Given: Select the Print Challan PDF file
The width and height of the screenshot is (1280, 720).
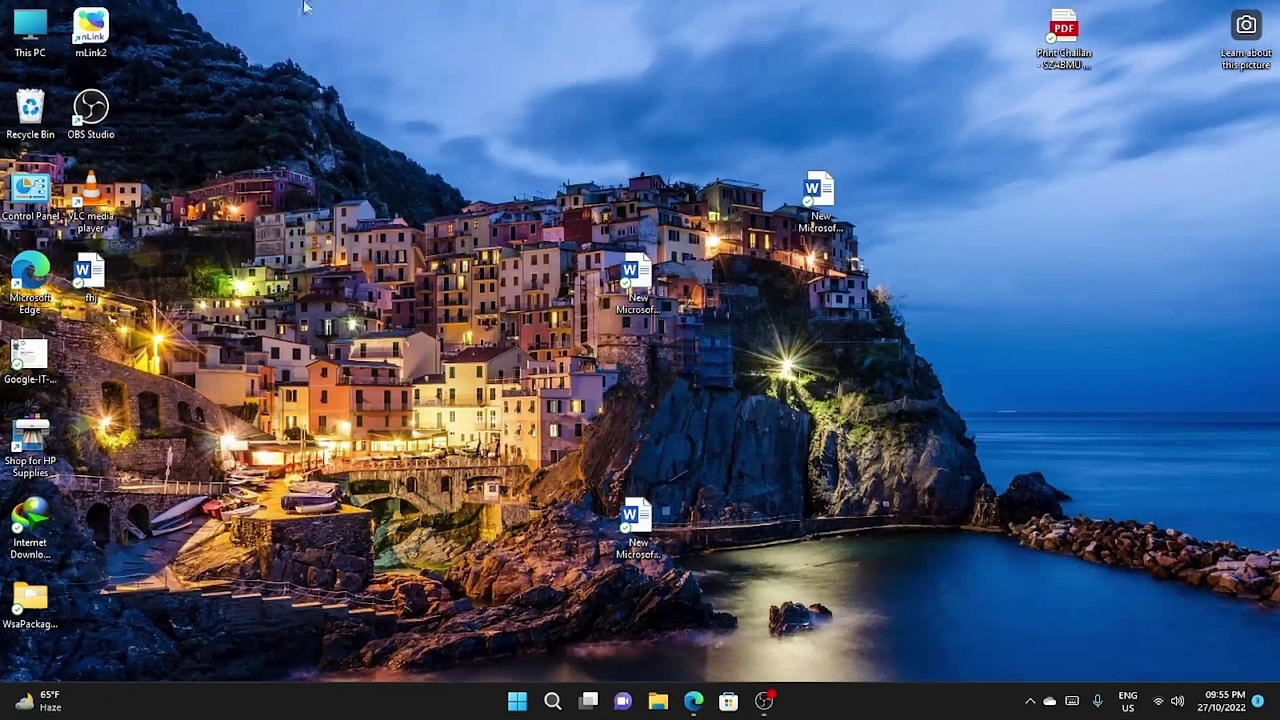Looking at the screenshot, I should pyautogui.click(x=1064, y=40).
